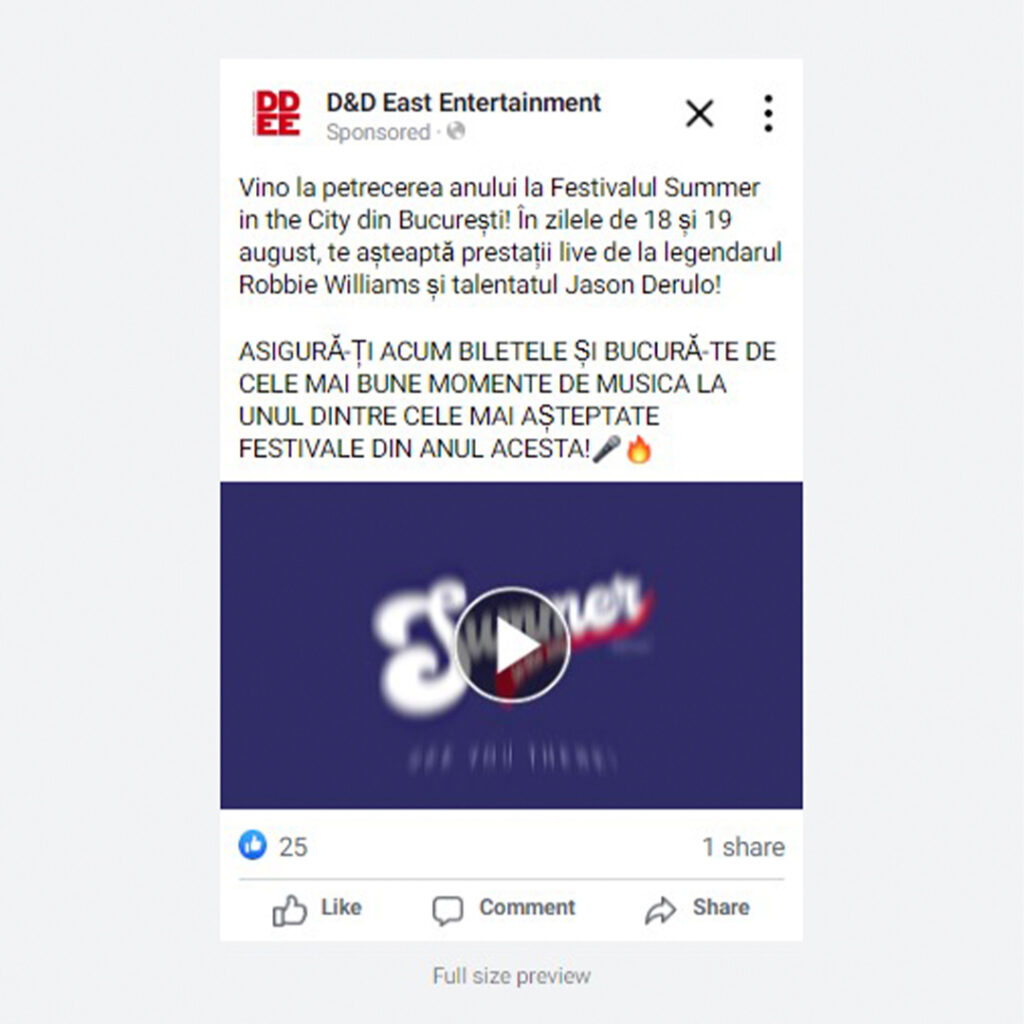View the 25 reactions count
Viewport: 1024px width, 1024px height.
(x=293, y=847)
